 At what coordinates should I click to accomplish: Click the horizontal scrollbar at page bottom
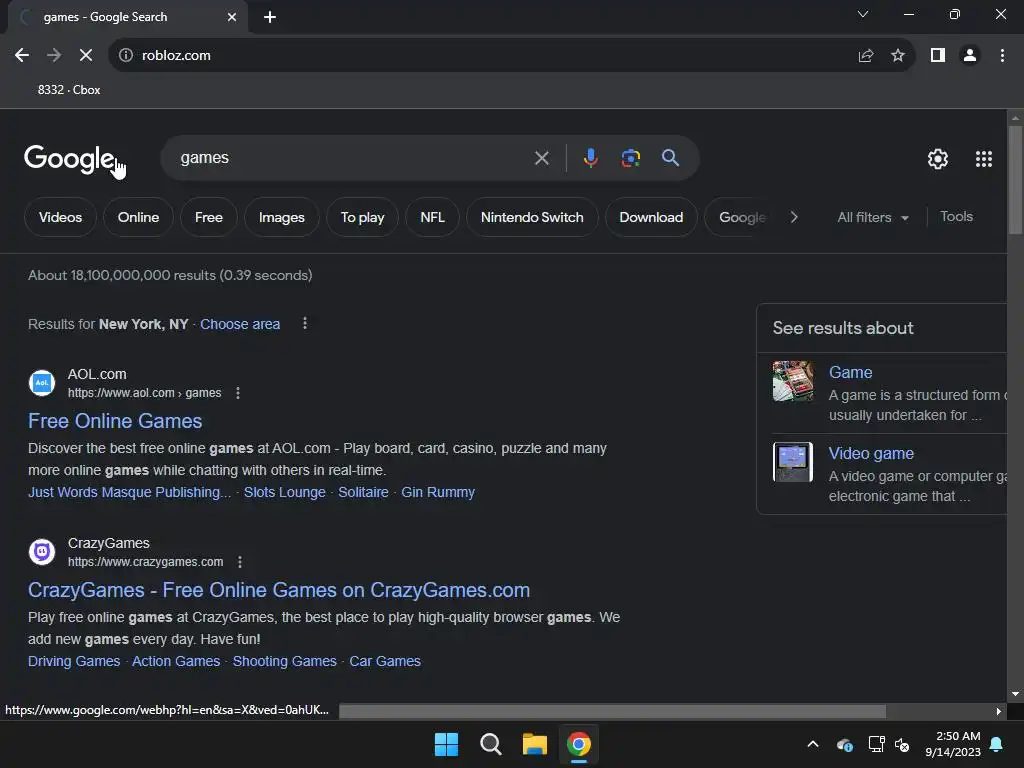pos(613,711)
